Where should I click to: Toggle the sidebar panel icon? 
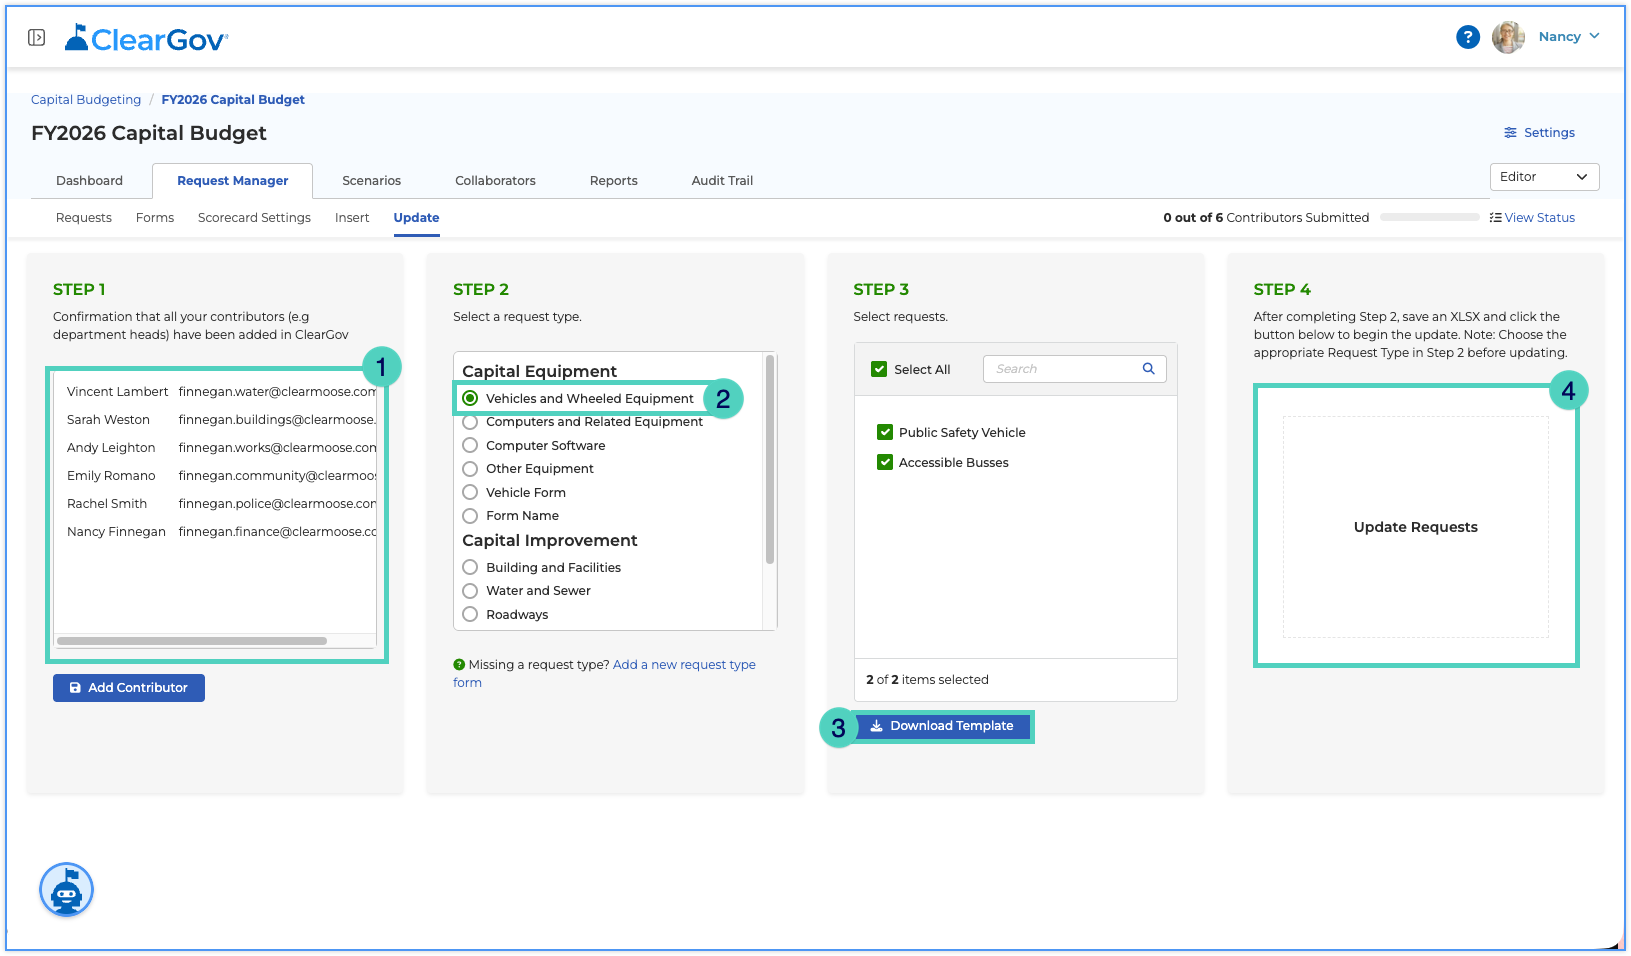(36, 38)
